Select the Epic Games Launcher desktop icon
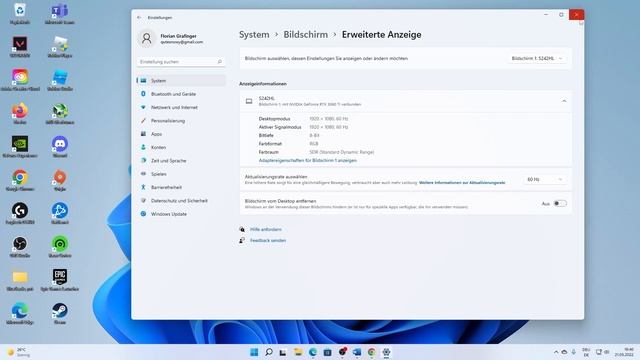The width and height of the screenshot is (640, 360). 60,280
